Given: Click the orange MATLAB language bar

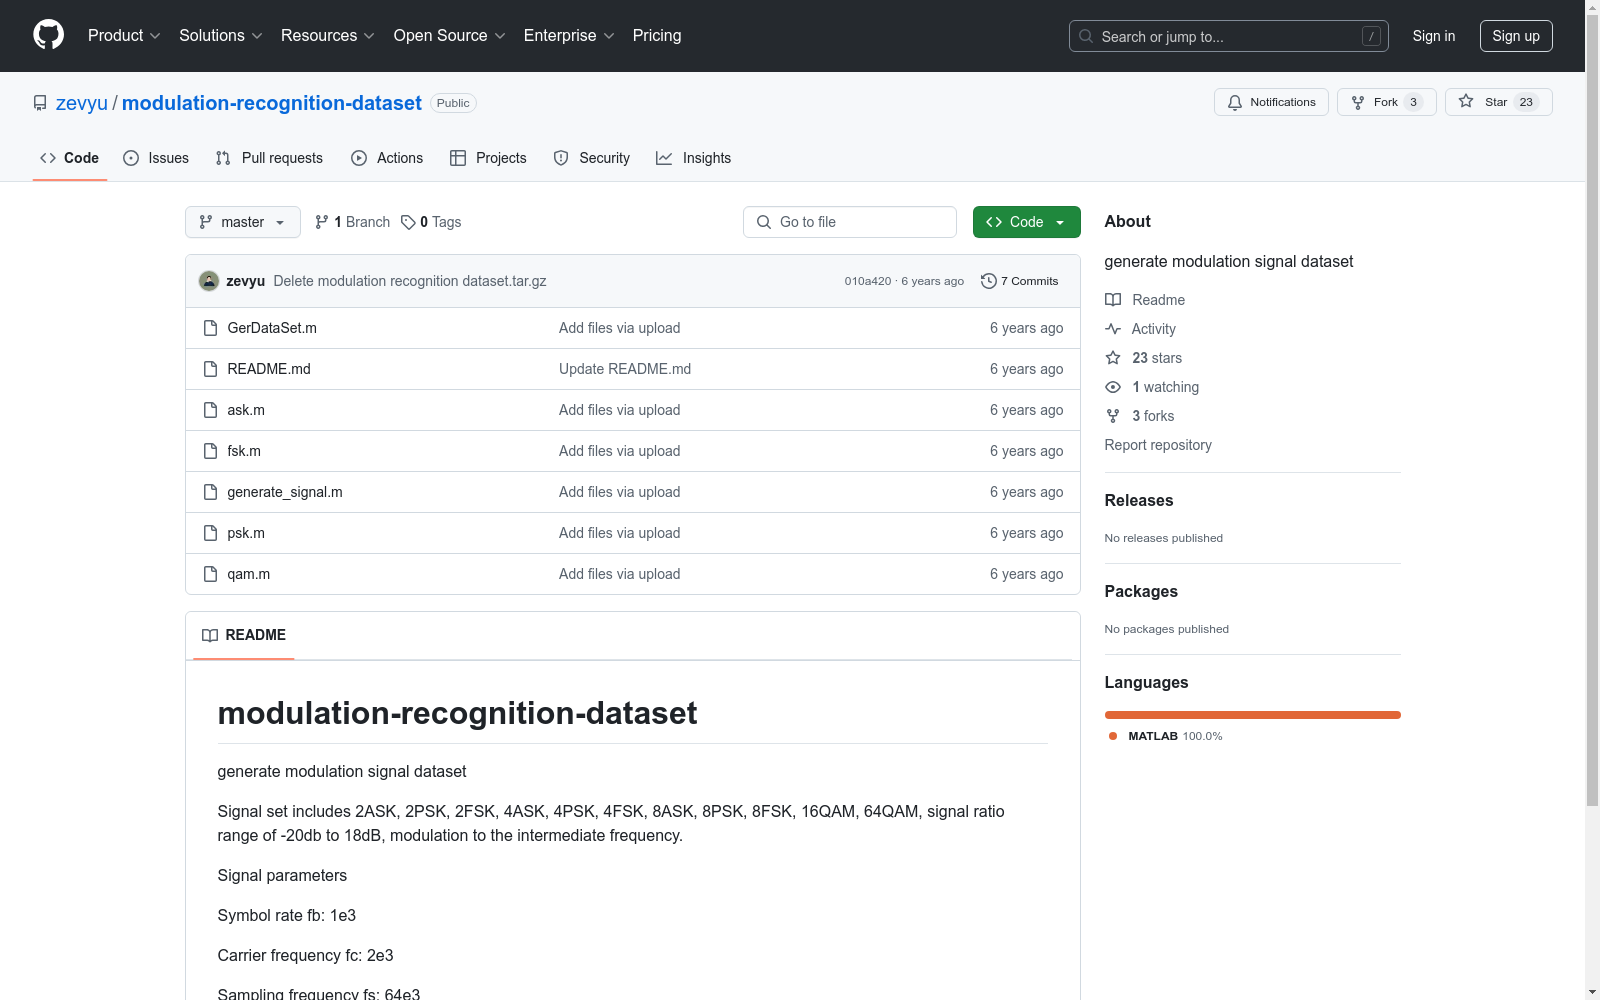Looking at the screenshot, I should click(1252, 715).
